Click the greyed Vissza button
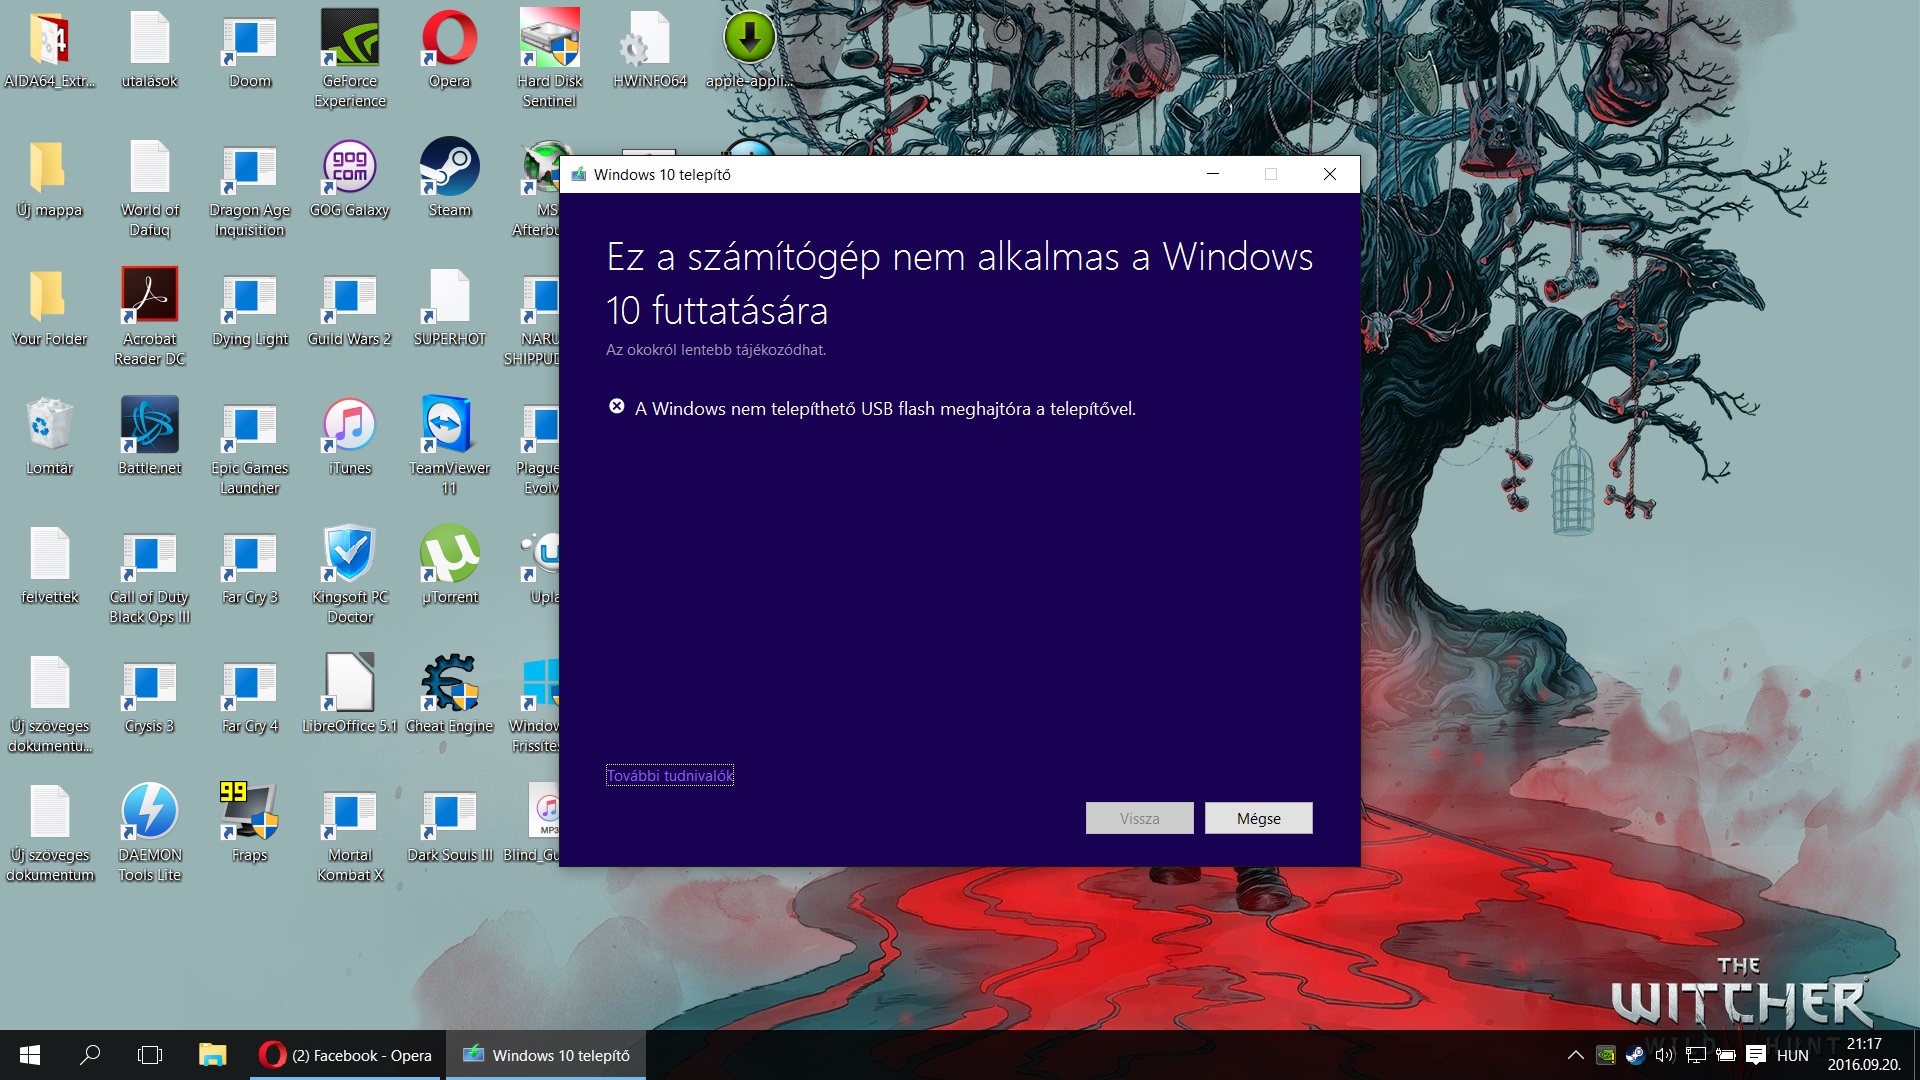This screenshot has height=1080, width=1920. pyautogui.click(x=1139, y=818)
